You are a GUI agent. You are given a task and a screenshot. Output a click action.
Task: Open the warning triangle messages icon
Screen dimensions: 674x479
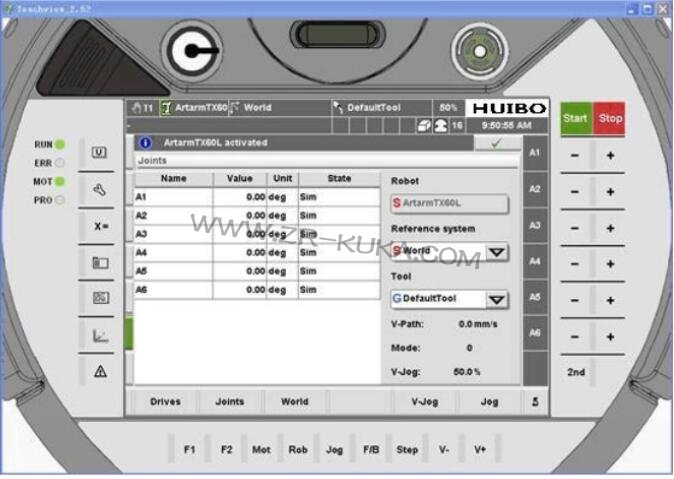[x=100, y=371]
